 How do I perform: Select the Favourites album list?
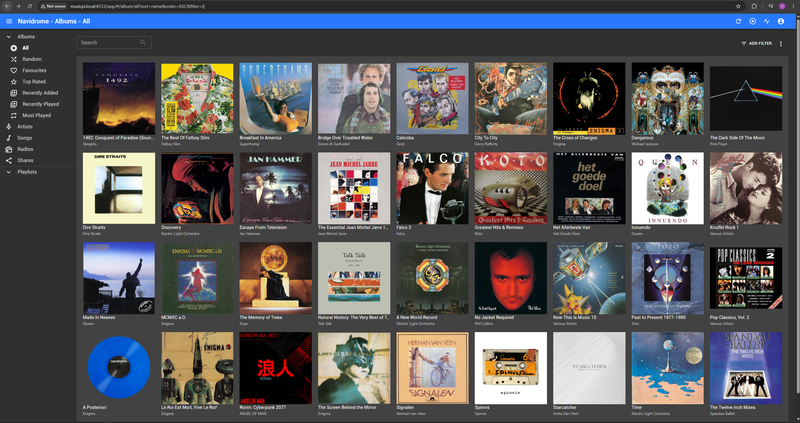tap(34, 70)
